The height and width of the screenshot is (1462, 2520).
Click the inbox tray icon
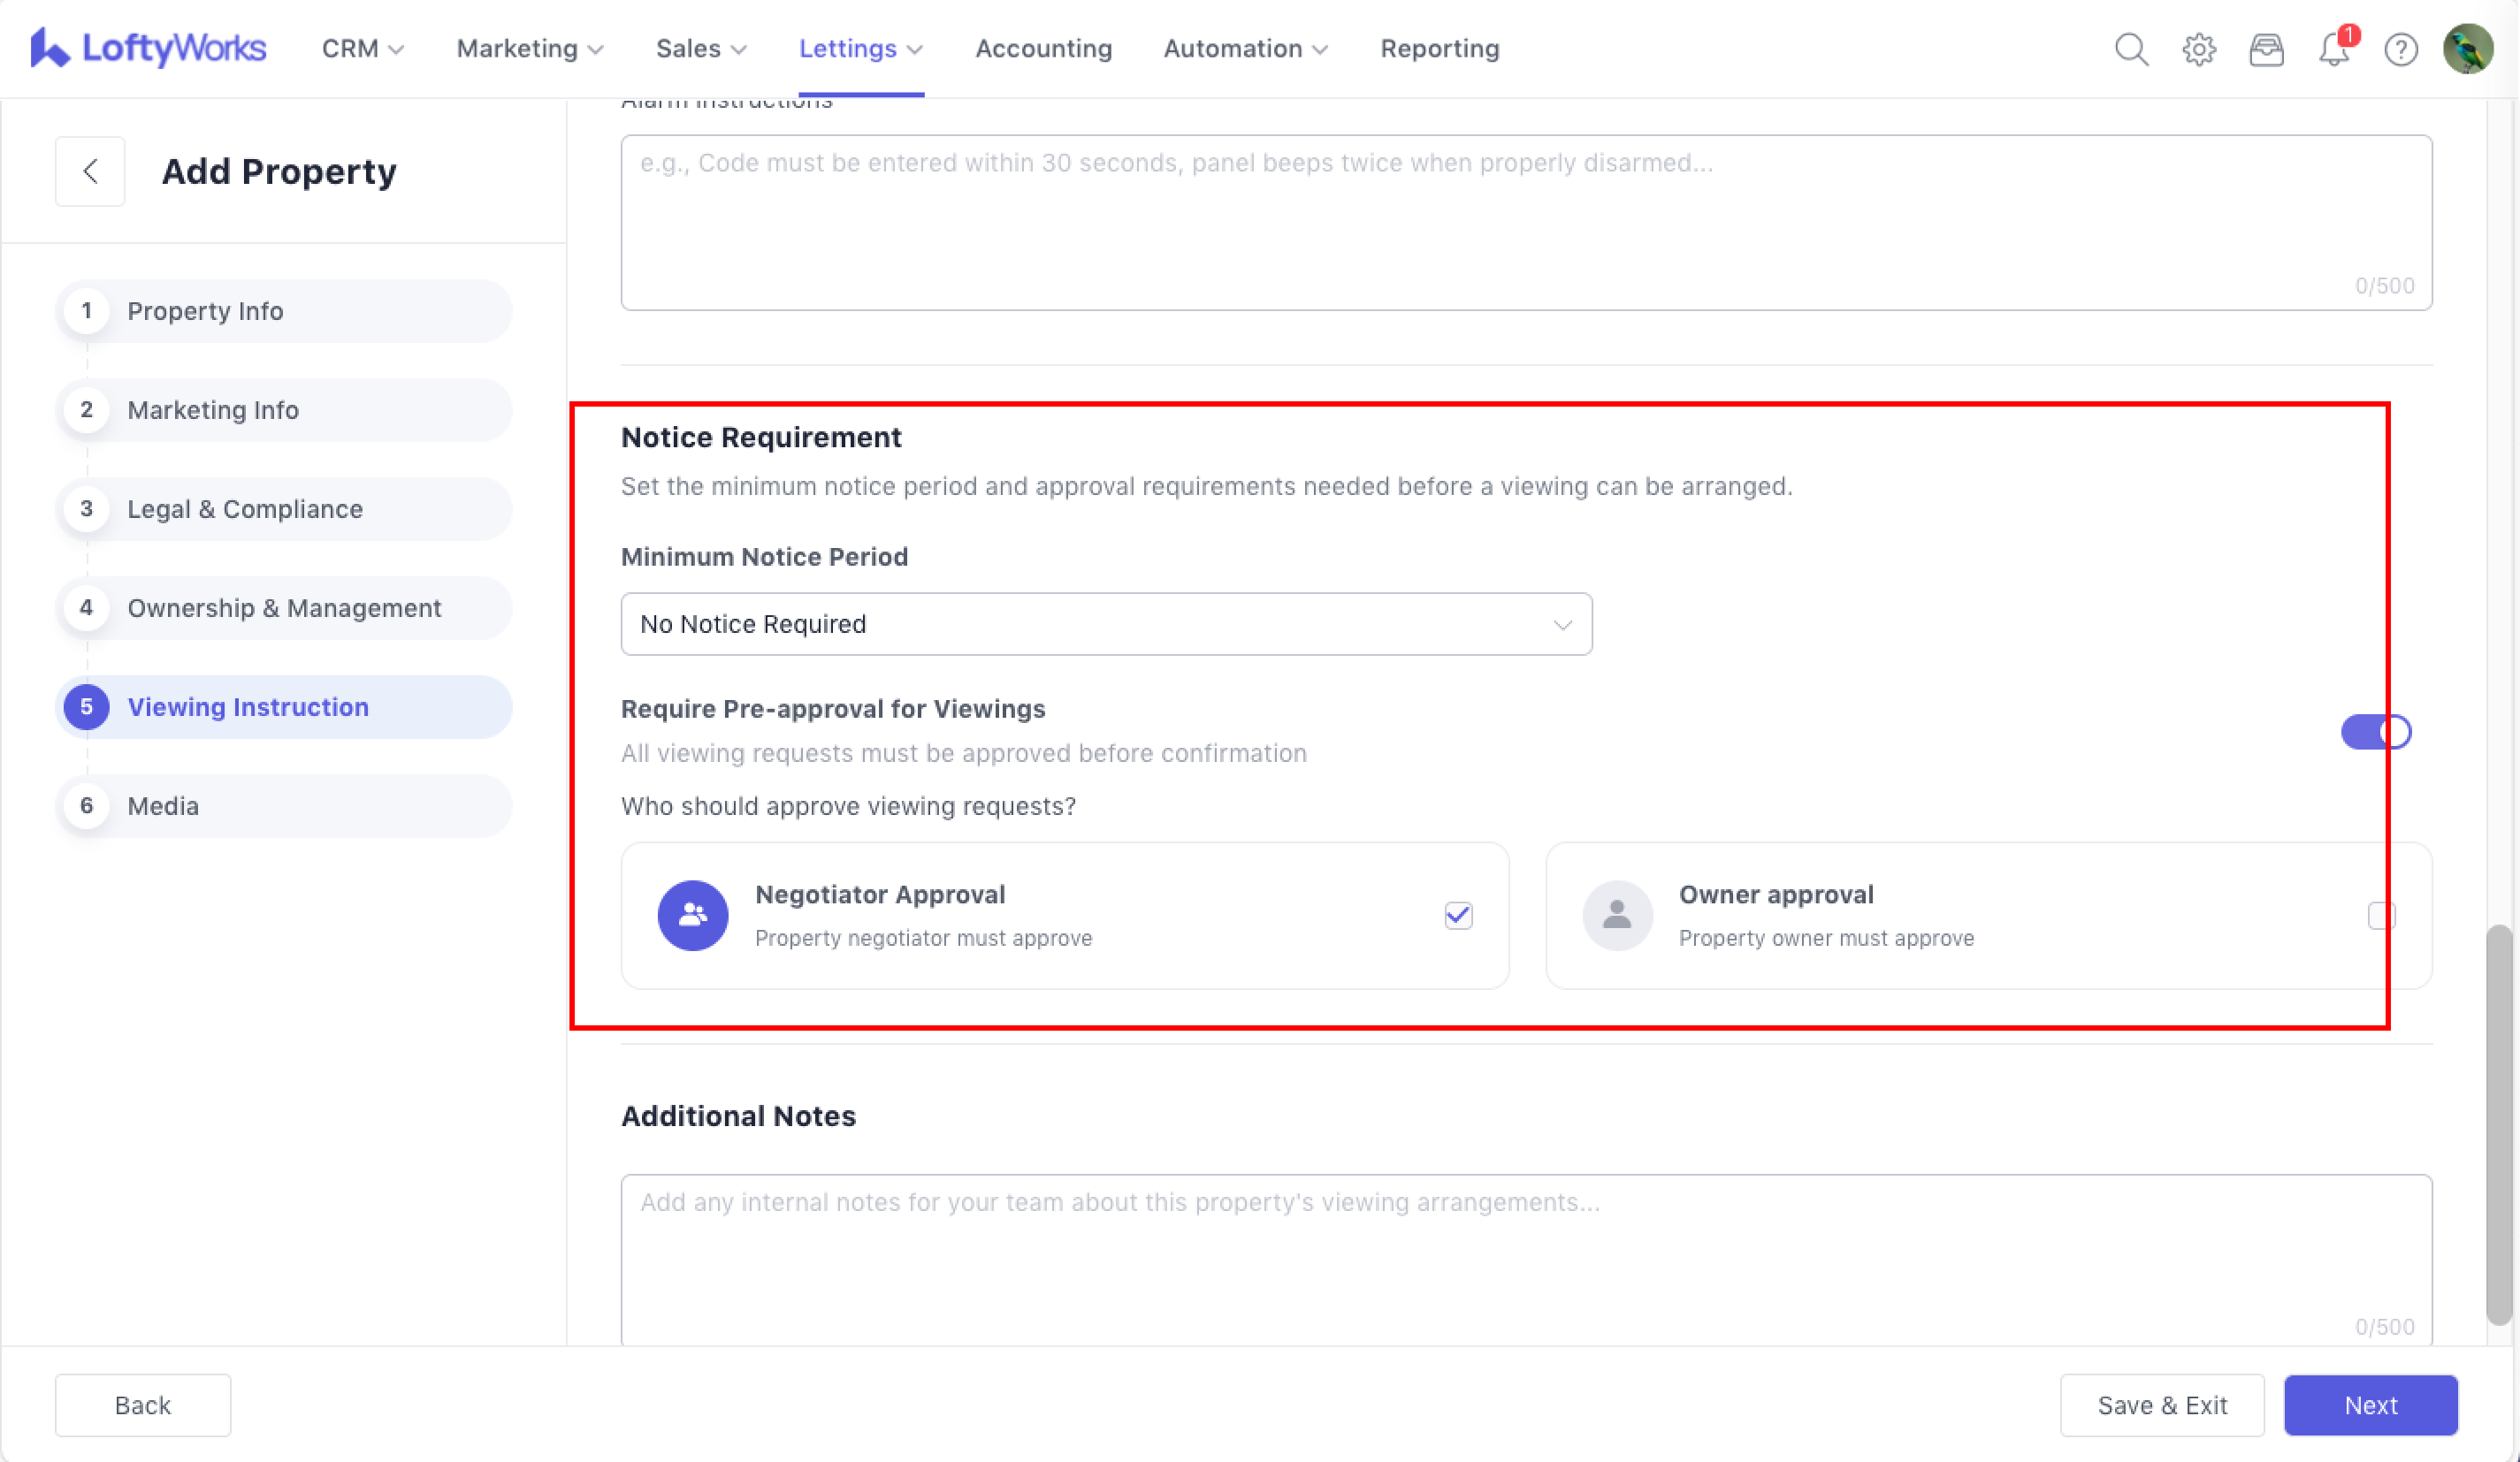(x=2266, y=49)
